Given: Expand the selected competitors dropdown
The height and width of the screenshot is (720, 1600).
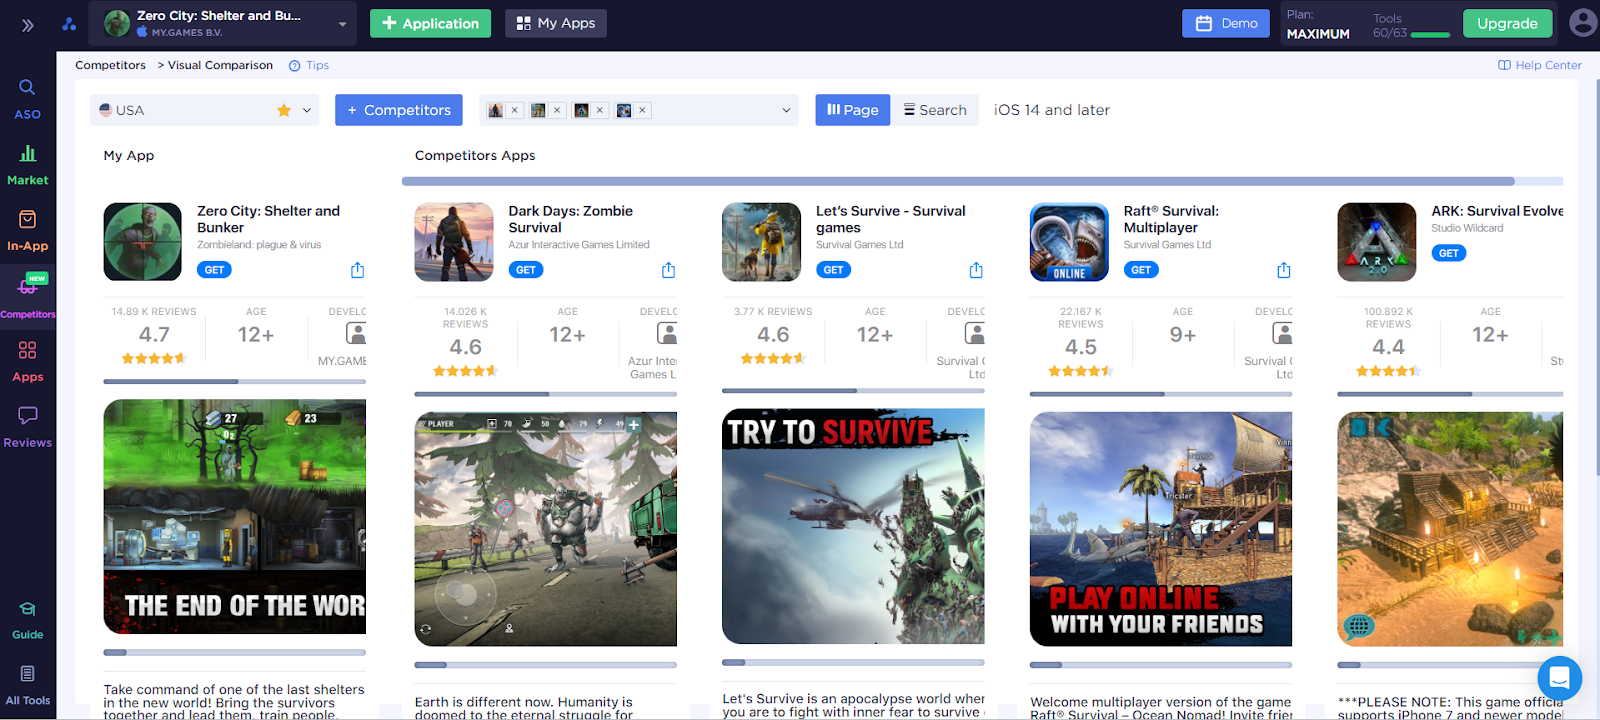Looking at the screenshot, I should click(x=786, y=110).
